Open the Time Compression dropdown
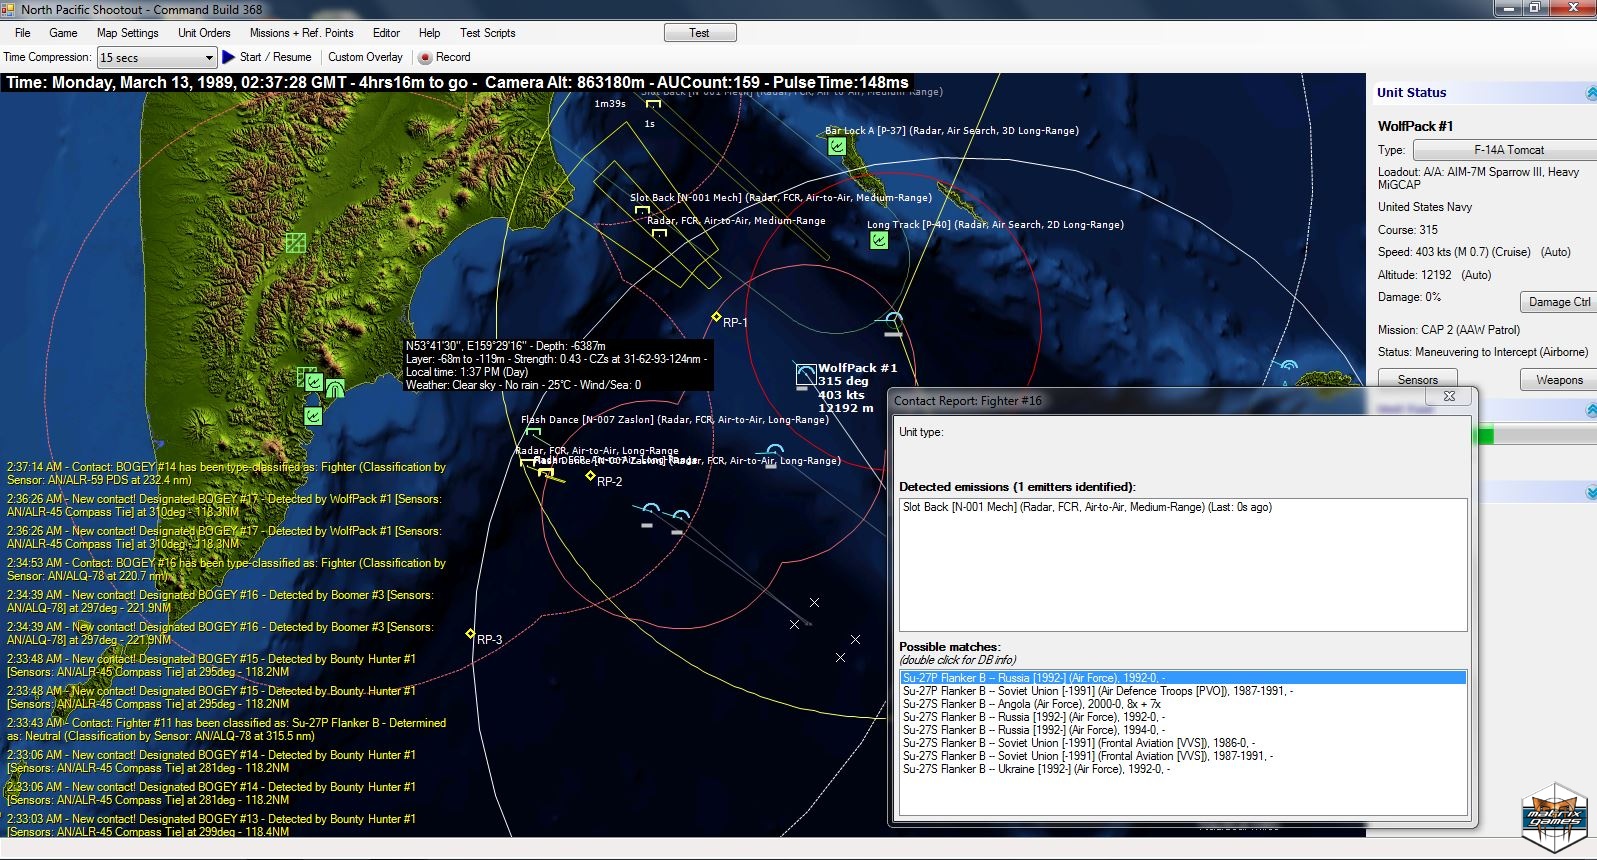This screenshot has width=1597, height=860. (209, 58)
